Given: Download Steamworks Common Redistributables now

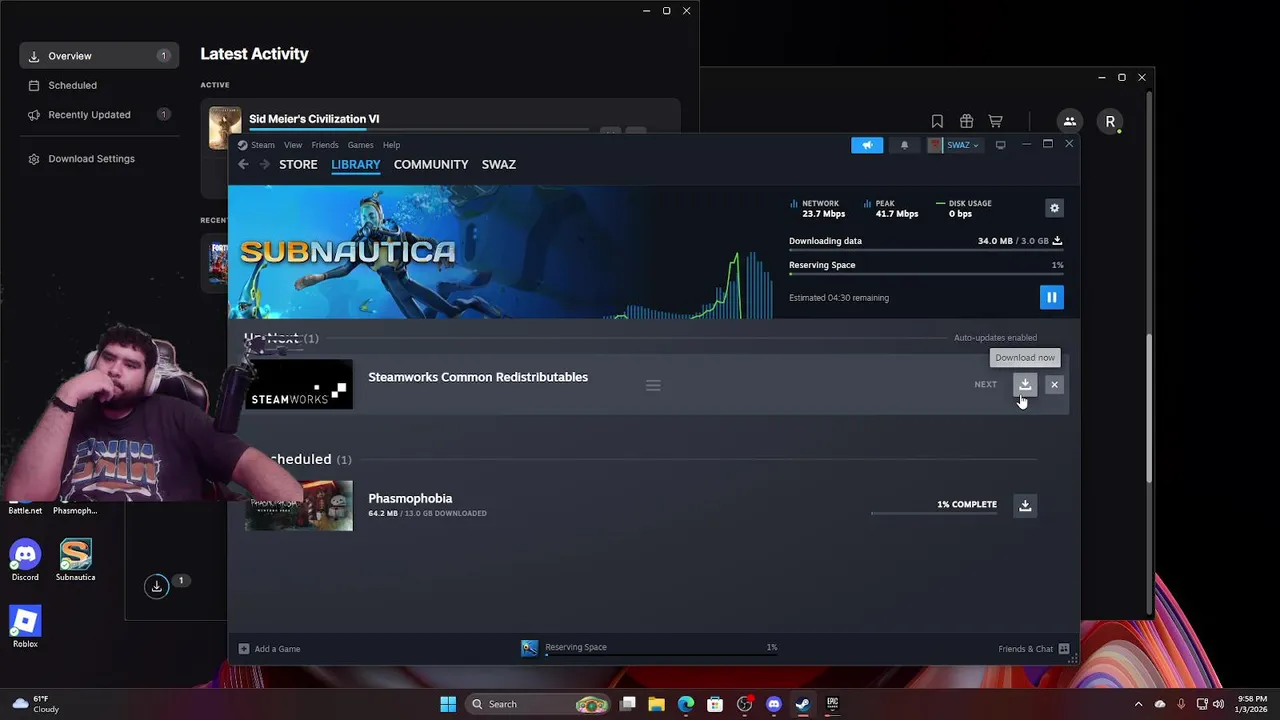Looking at the screenshot, I should [x=1025, y=384].
